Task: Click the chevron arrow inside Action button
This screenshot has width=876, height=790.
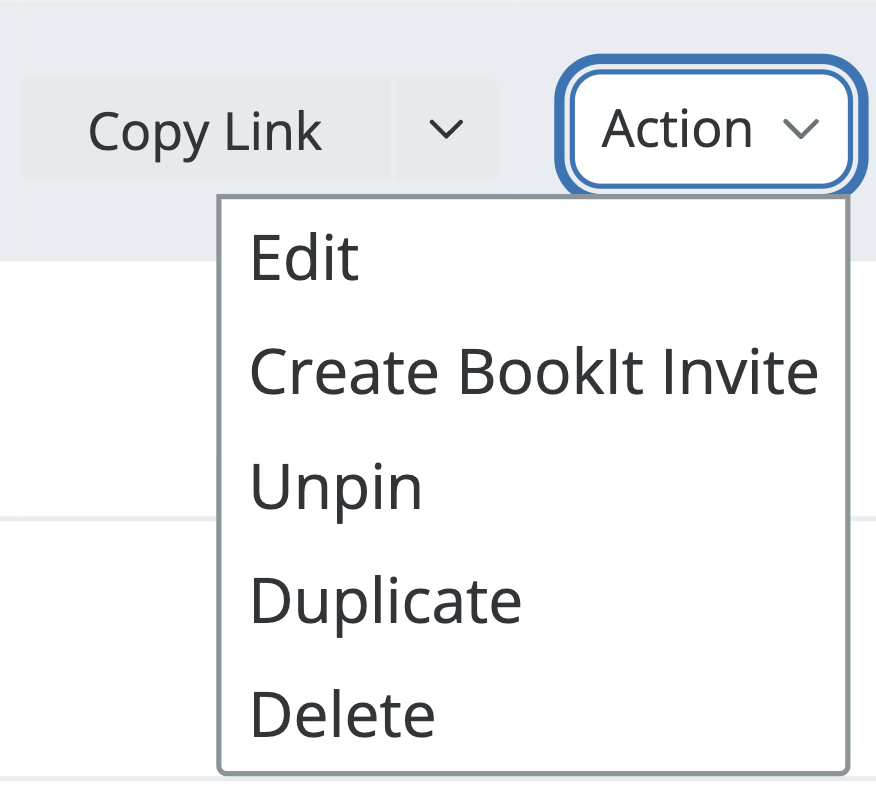Action: click(801, 129)
